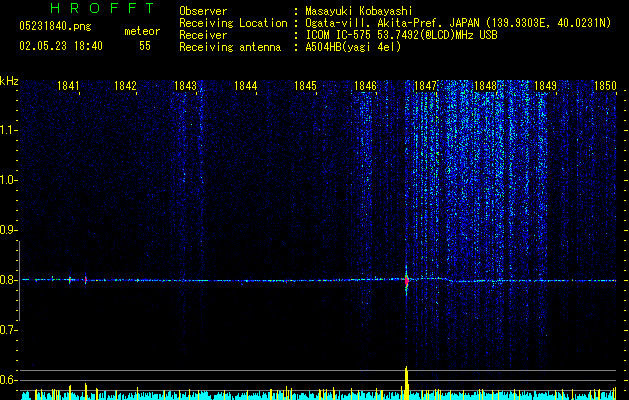This screenshot has width=629, height=400.
Task: Select the file name 05231840.png
Action: click(55, 27)
